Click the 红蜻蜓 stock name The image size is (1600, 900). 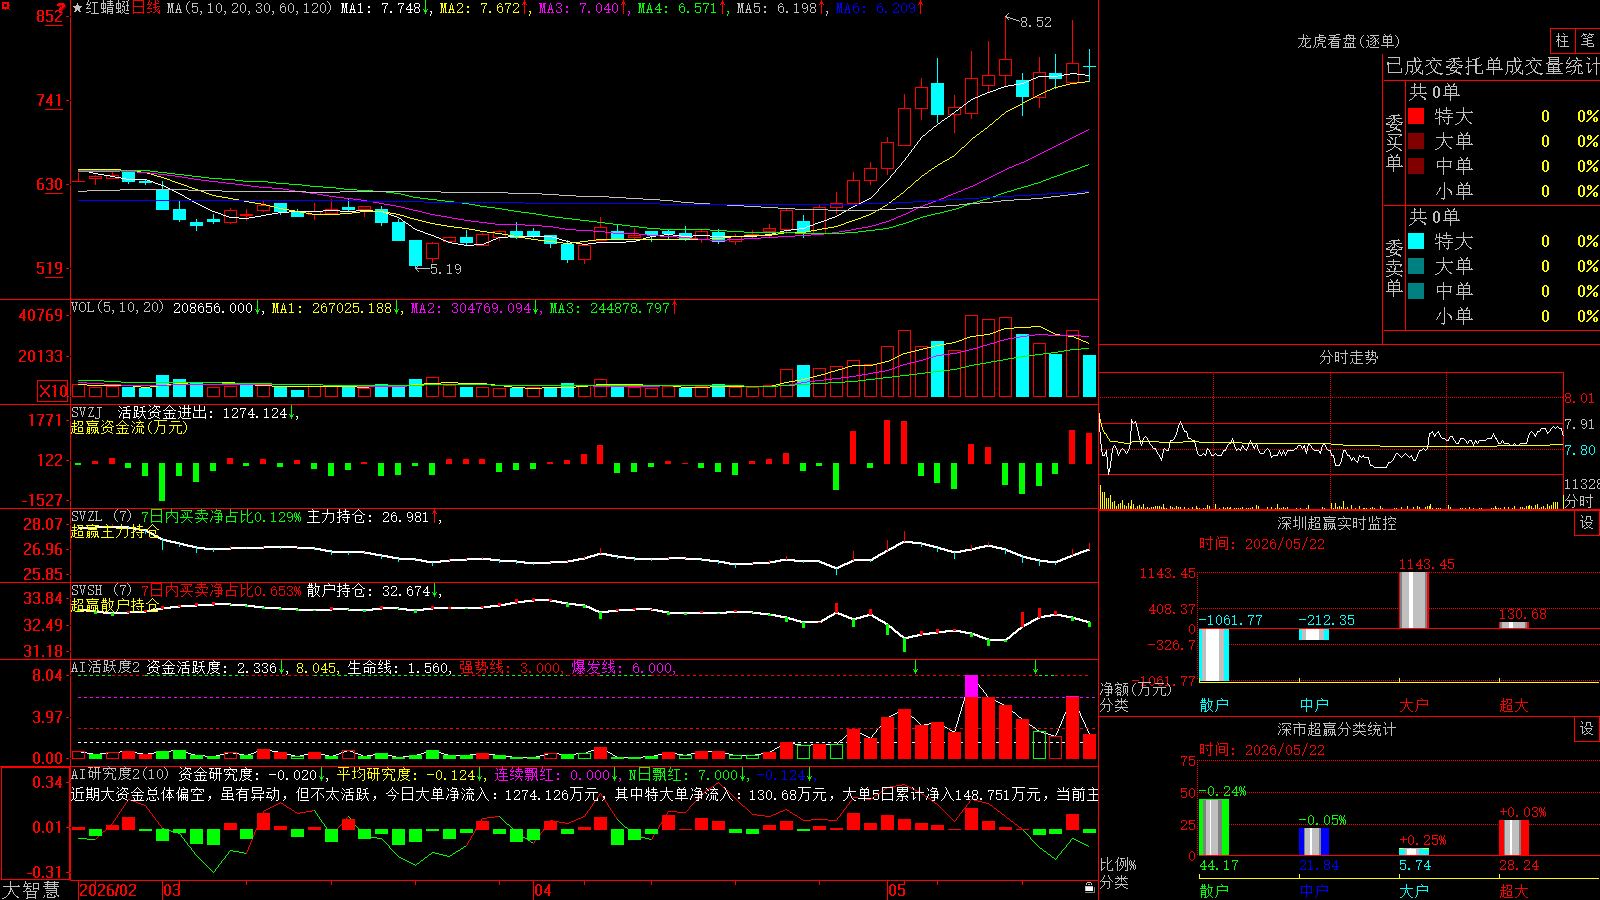[108, 8]
